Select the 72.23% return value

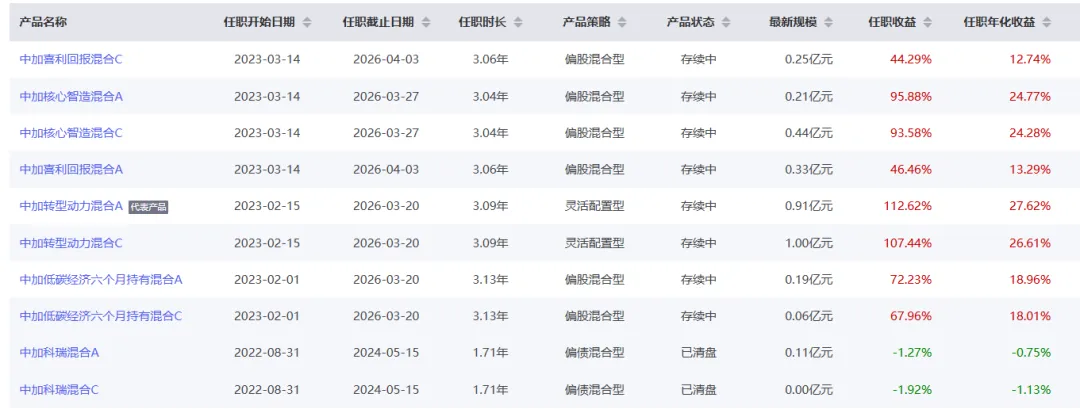[x=911, y=280]
